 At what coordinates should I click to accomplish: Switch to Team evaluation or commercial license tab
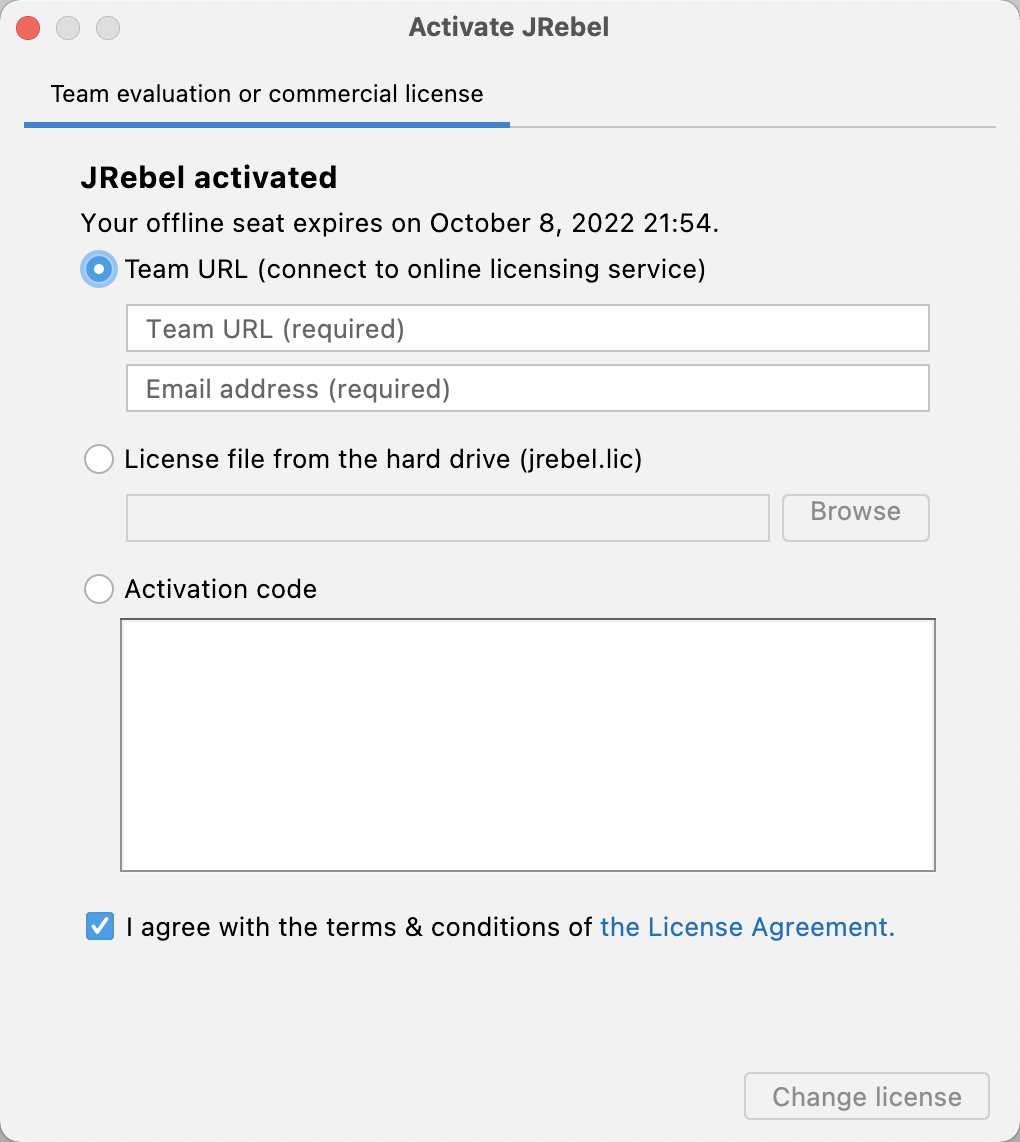click(x=267, y=95)
